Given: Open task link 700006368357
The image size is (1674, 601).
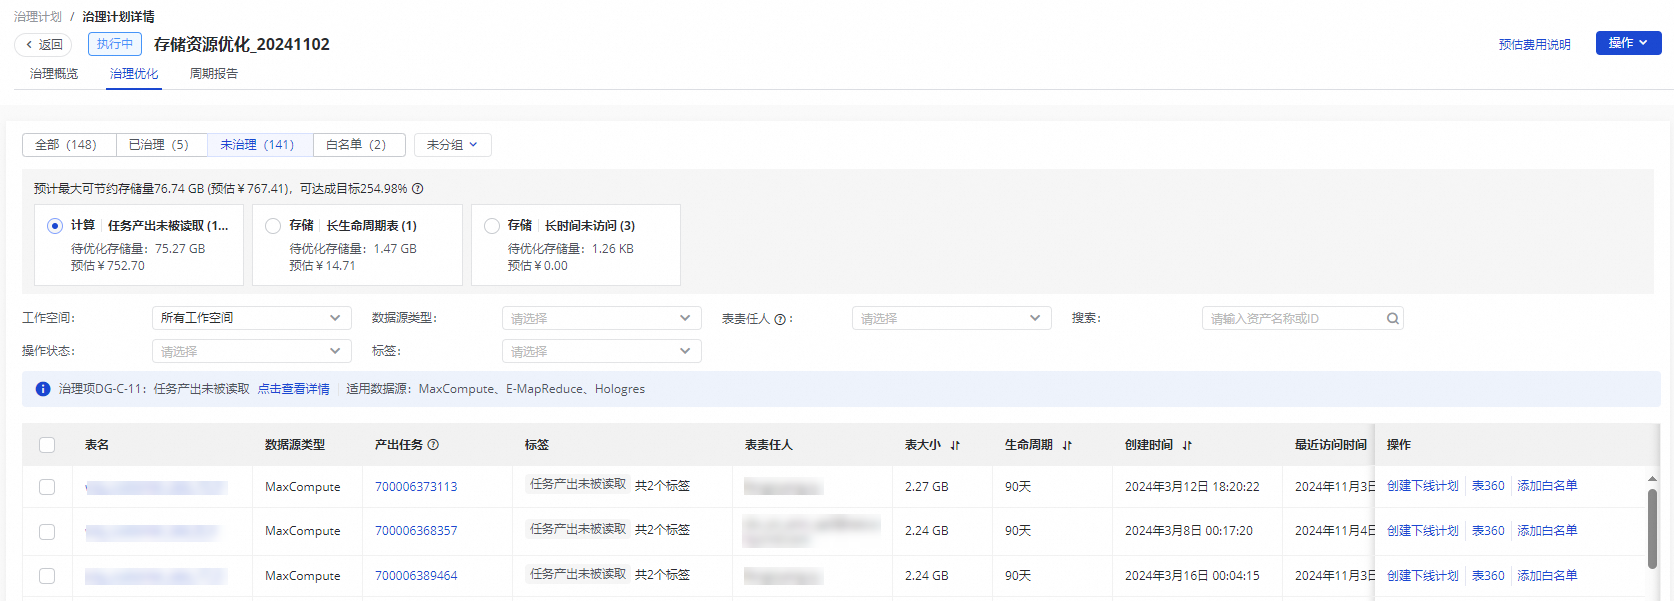Looking at the screenshot, I should tap(416, 531).
